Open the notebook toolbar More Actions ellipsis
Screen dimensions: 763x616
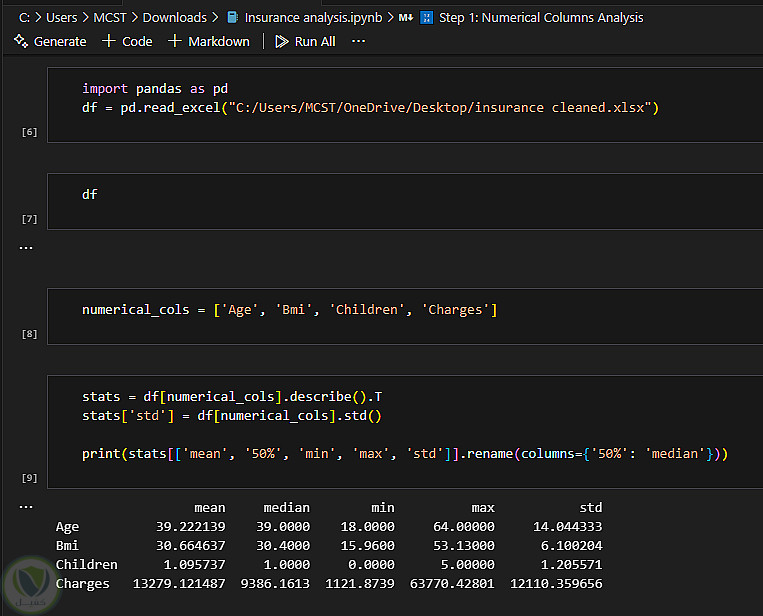[359, 41]
